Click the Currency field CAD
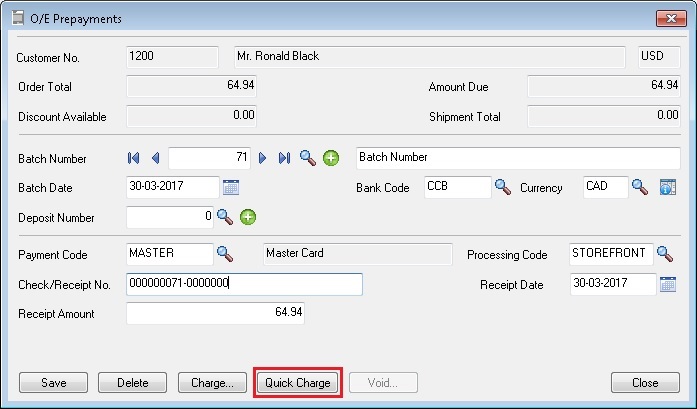 click(606, 187)
